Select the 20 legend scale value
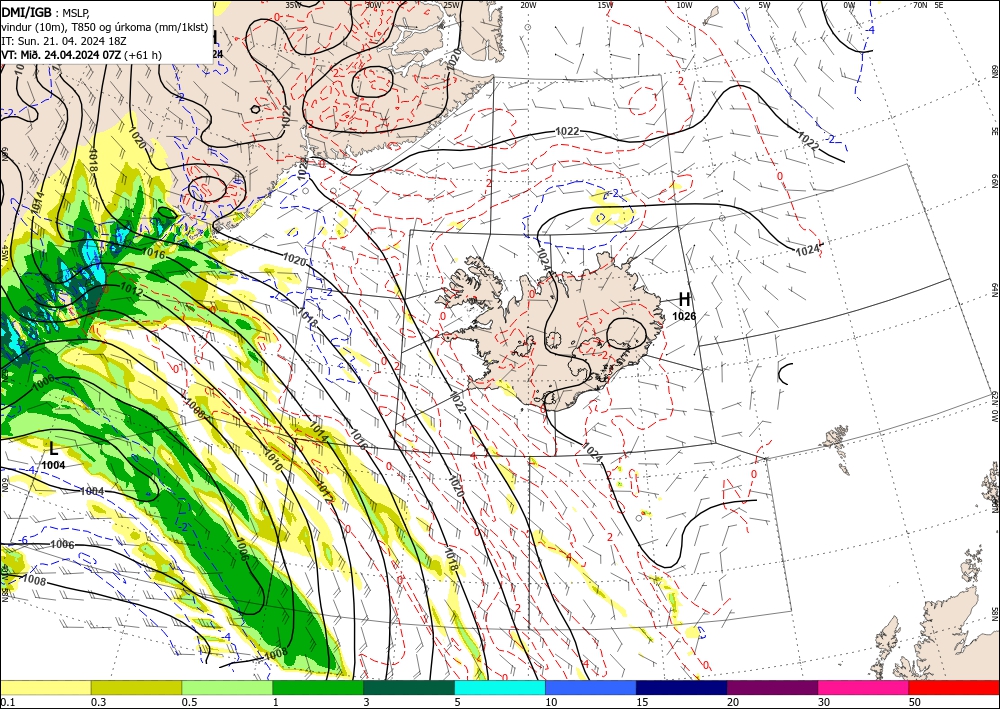The height and width of the screenshot is (709, 1000). coord(733,702)
